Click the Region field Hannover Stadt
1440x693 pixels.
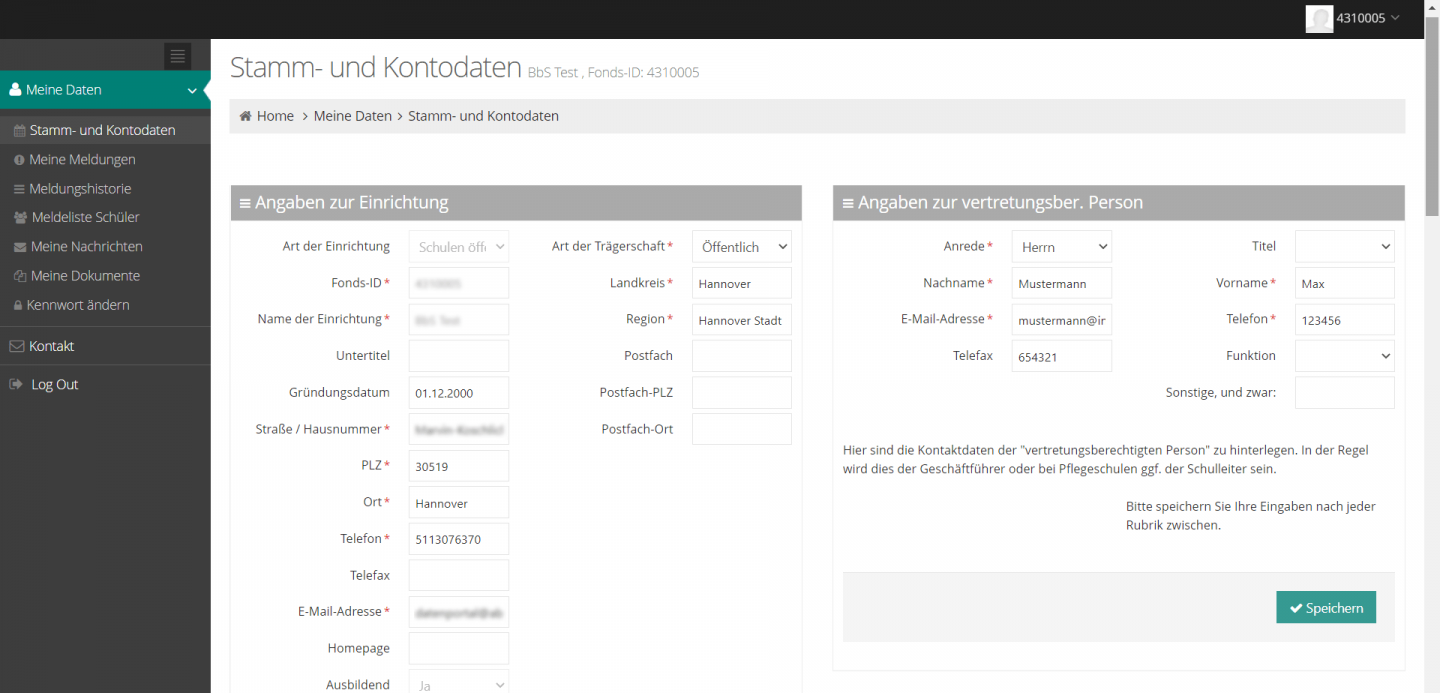pyautogui.click(x=742, y=319)
